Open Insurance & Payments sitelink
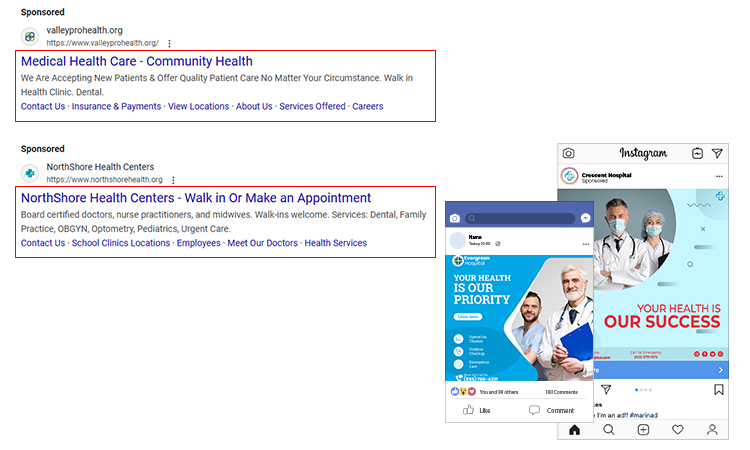750x450 pixels. click(116, 106)
